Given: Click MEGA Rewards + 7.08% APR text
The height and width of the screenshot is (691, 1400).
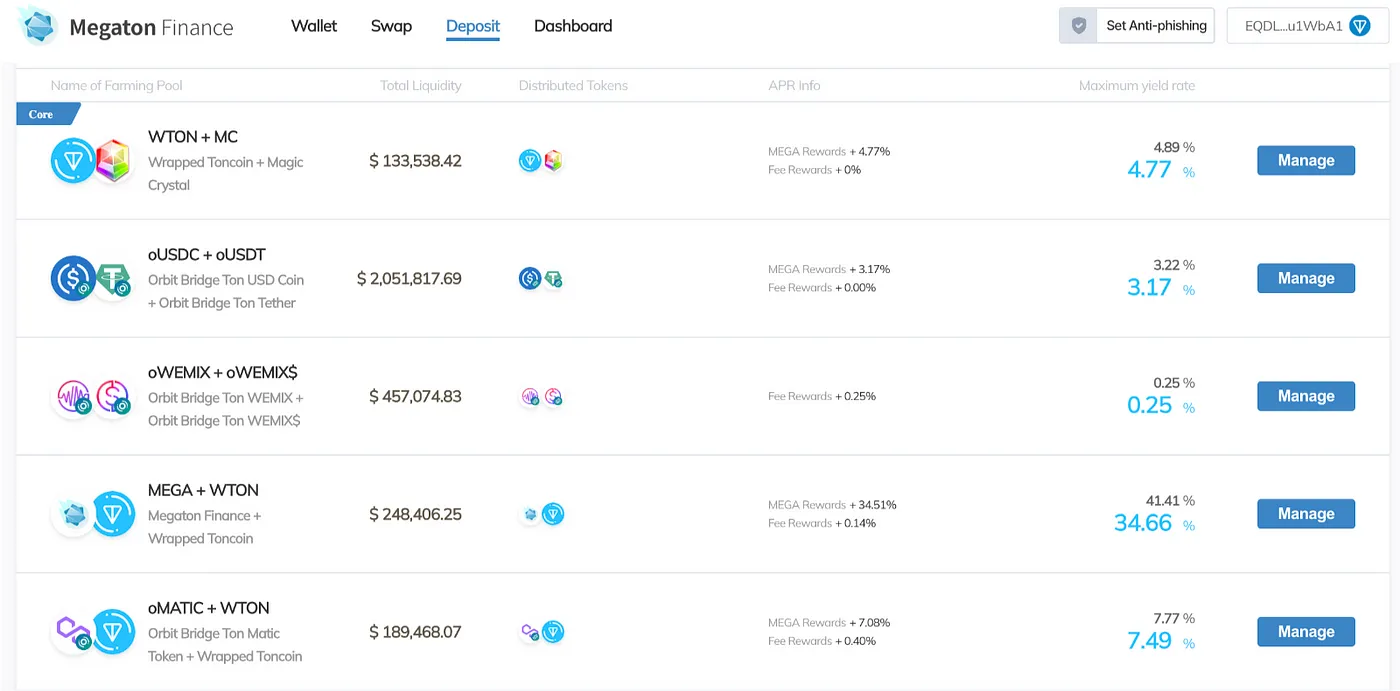Looking at the screenshot, I should [829, 623].
